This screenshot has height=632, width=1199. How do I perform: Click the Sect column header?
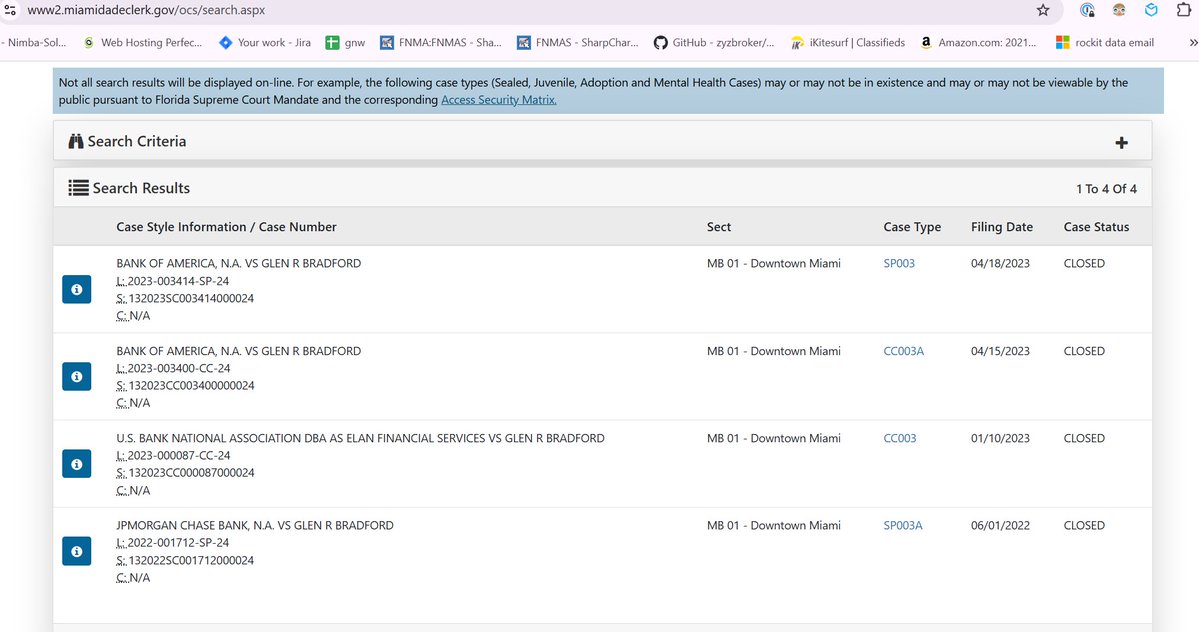pyautogui.click(x=719, y=227)
